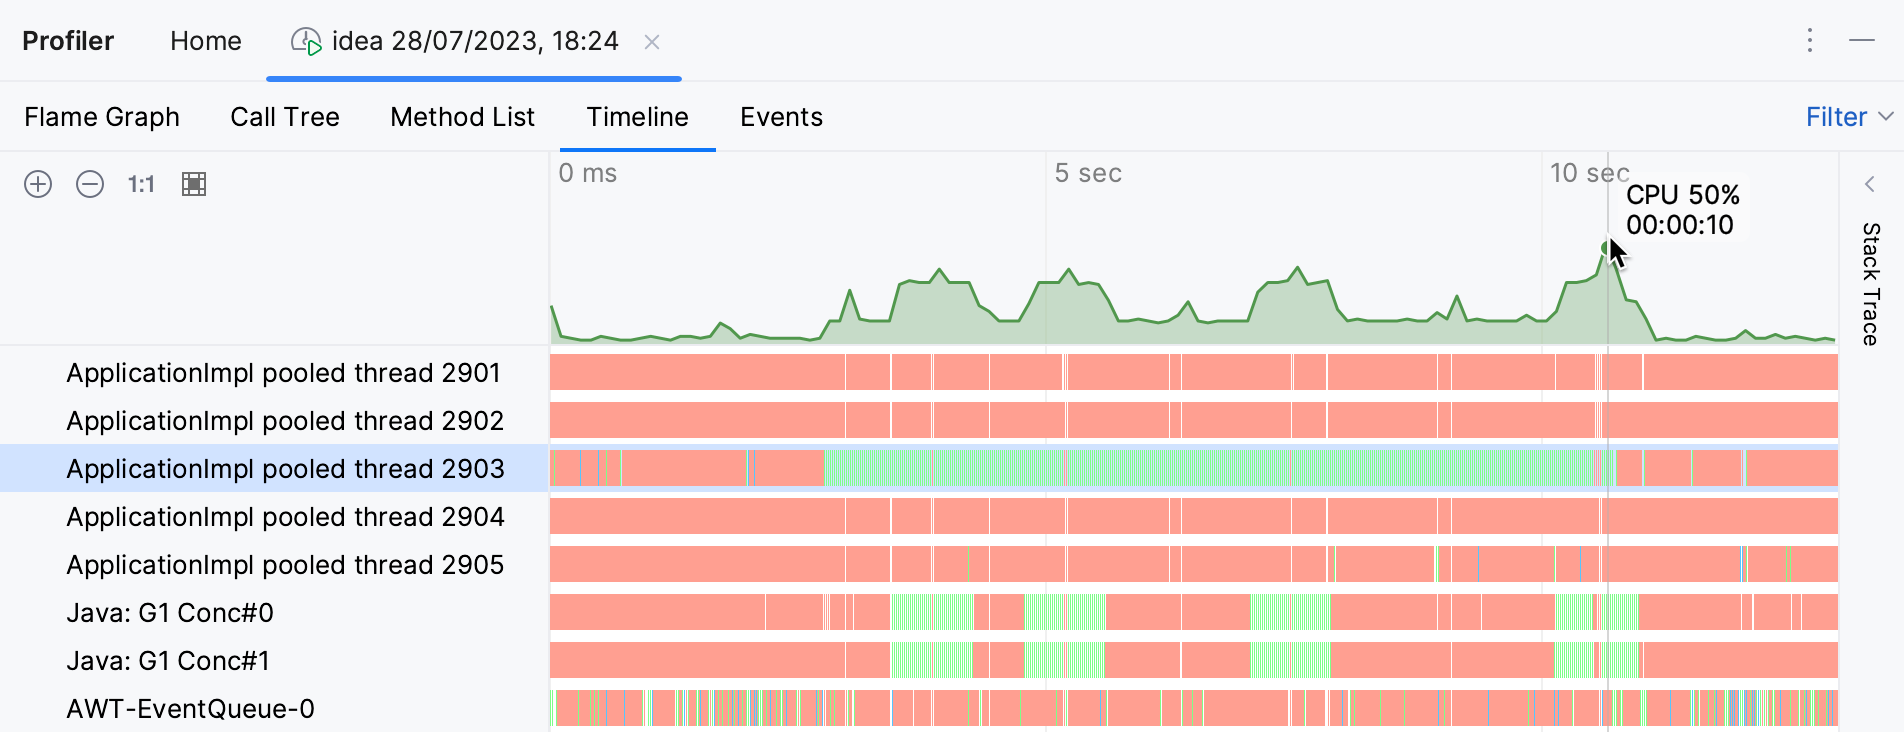Click the fit-to-window timeline icon

click(194, 184)
